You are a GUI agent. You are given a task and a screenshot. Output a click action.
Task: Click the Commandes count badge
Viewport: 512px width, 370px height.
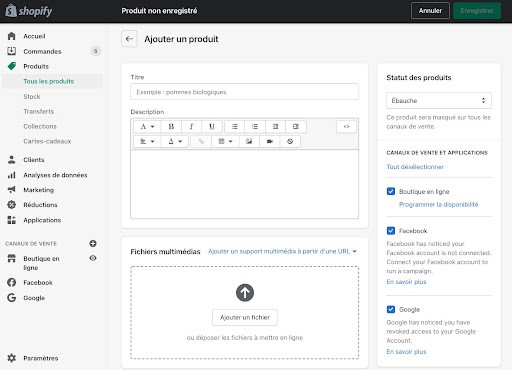pos(96,51)
